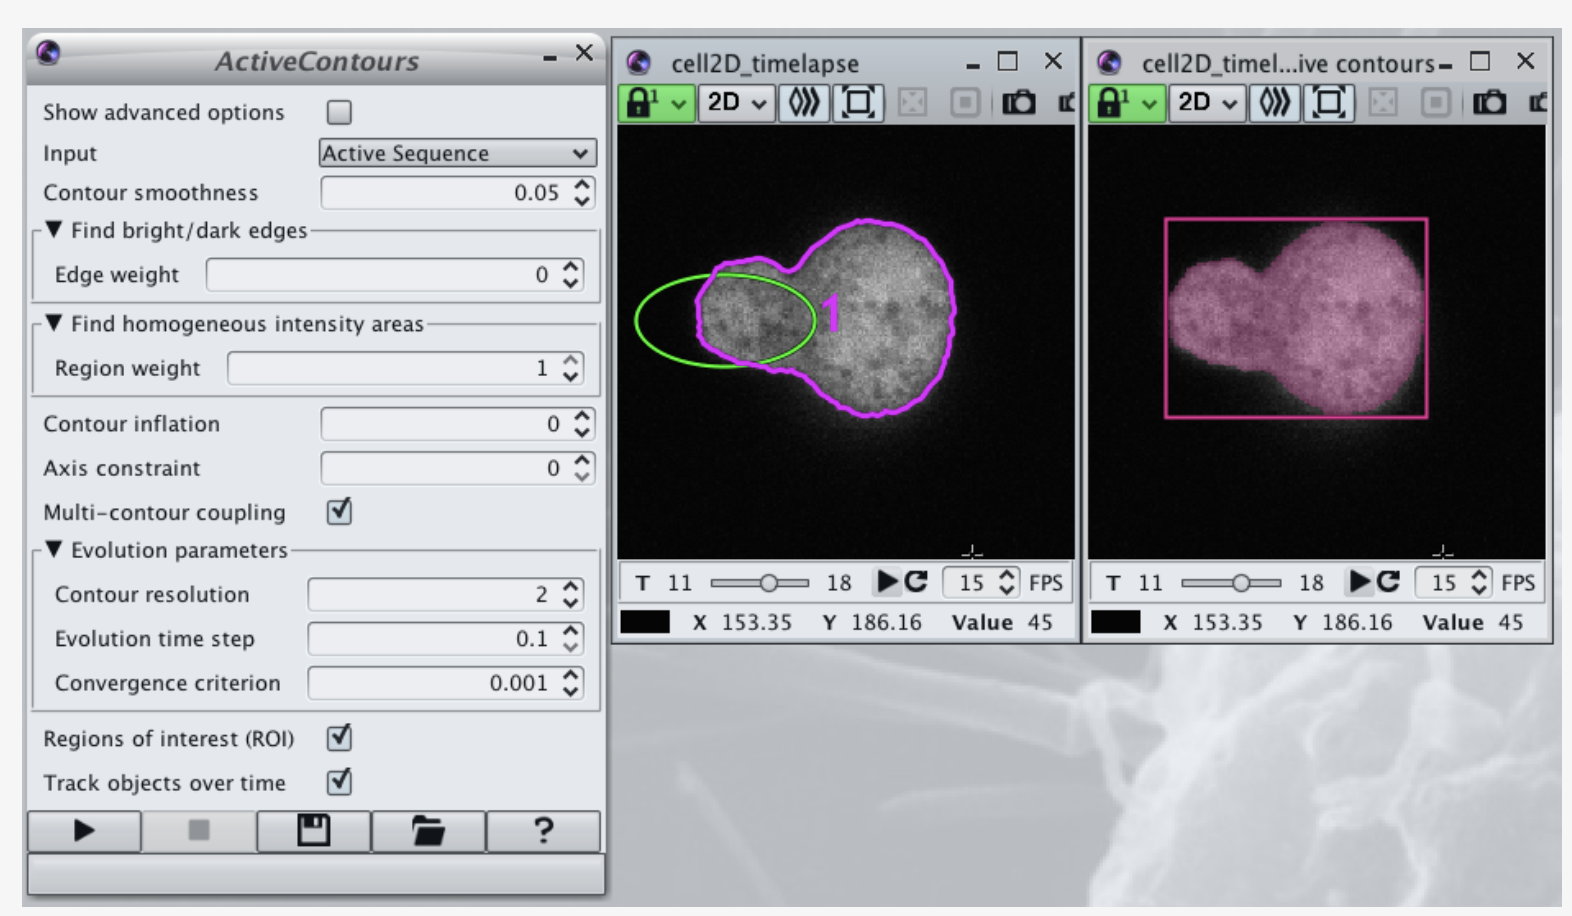Take a snapshot of the cell2D_timelapse viewer
This screenshot has width=1572, height=916.
[1018, 103]
